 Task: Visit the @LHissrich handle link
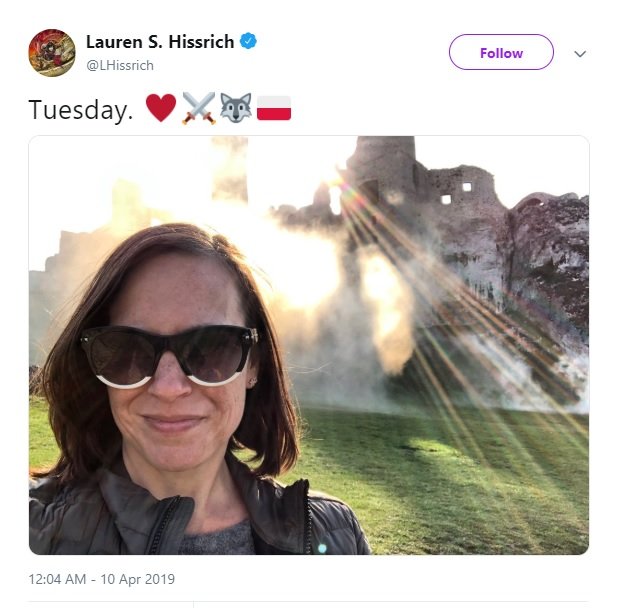click(118, 64)
